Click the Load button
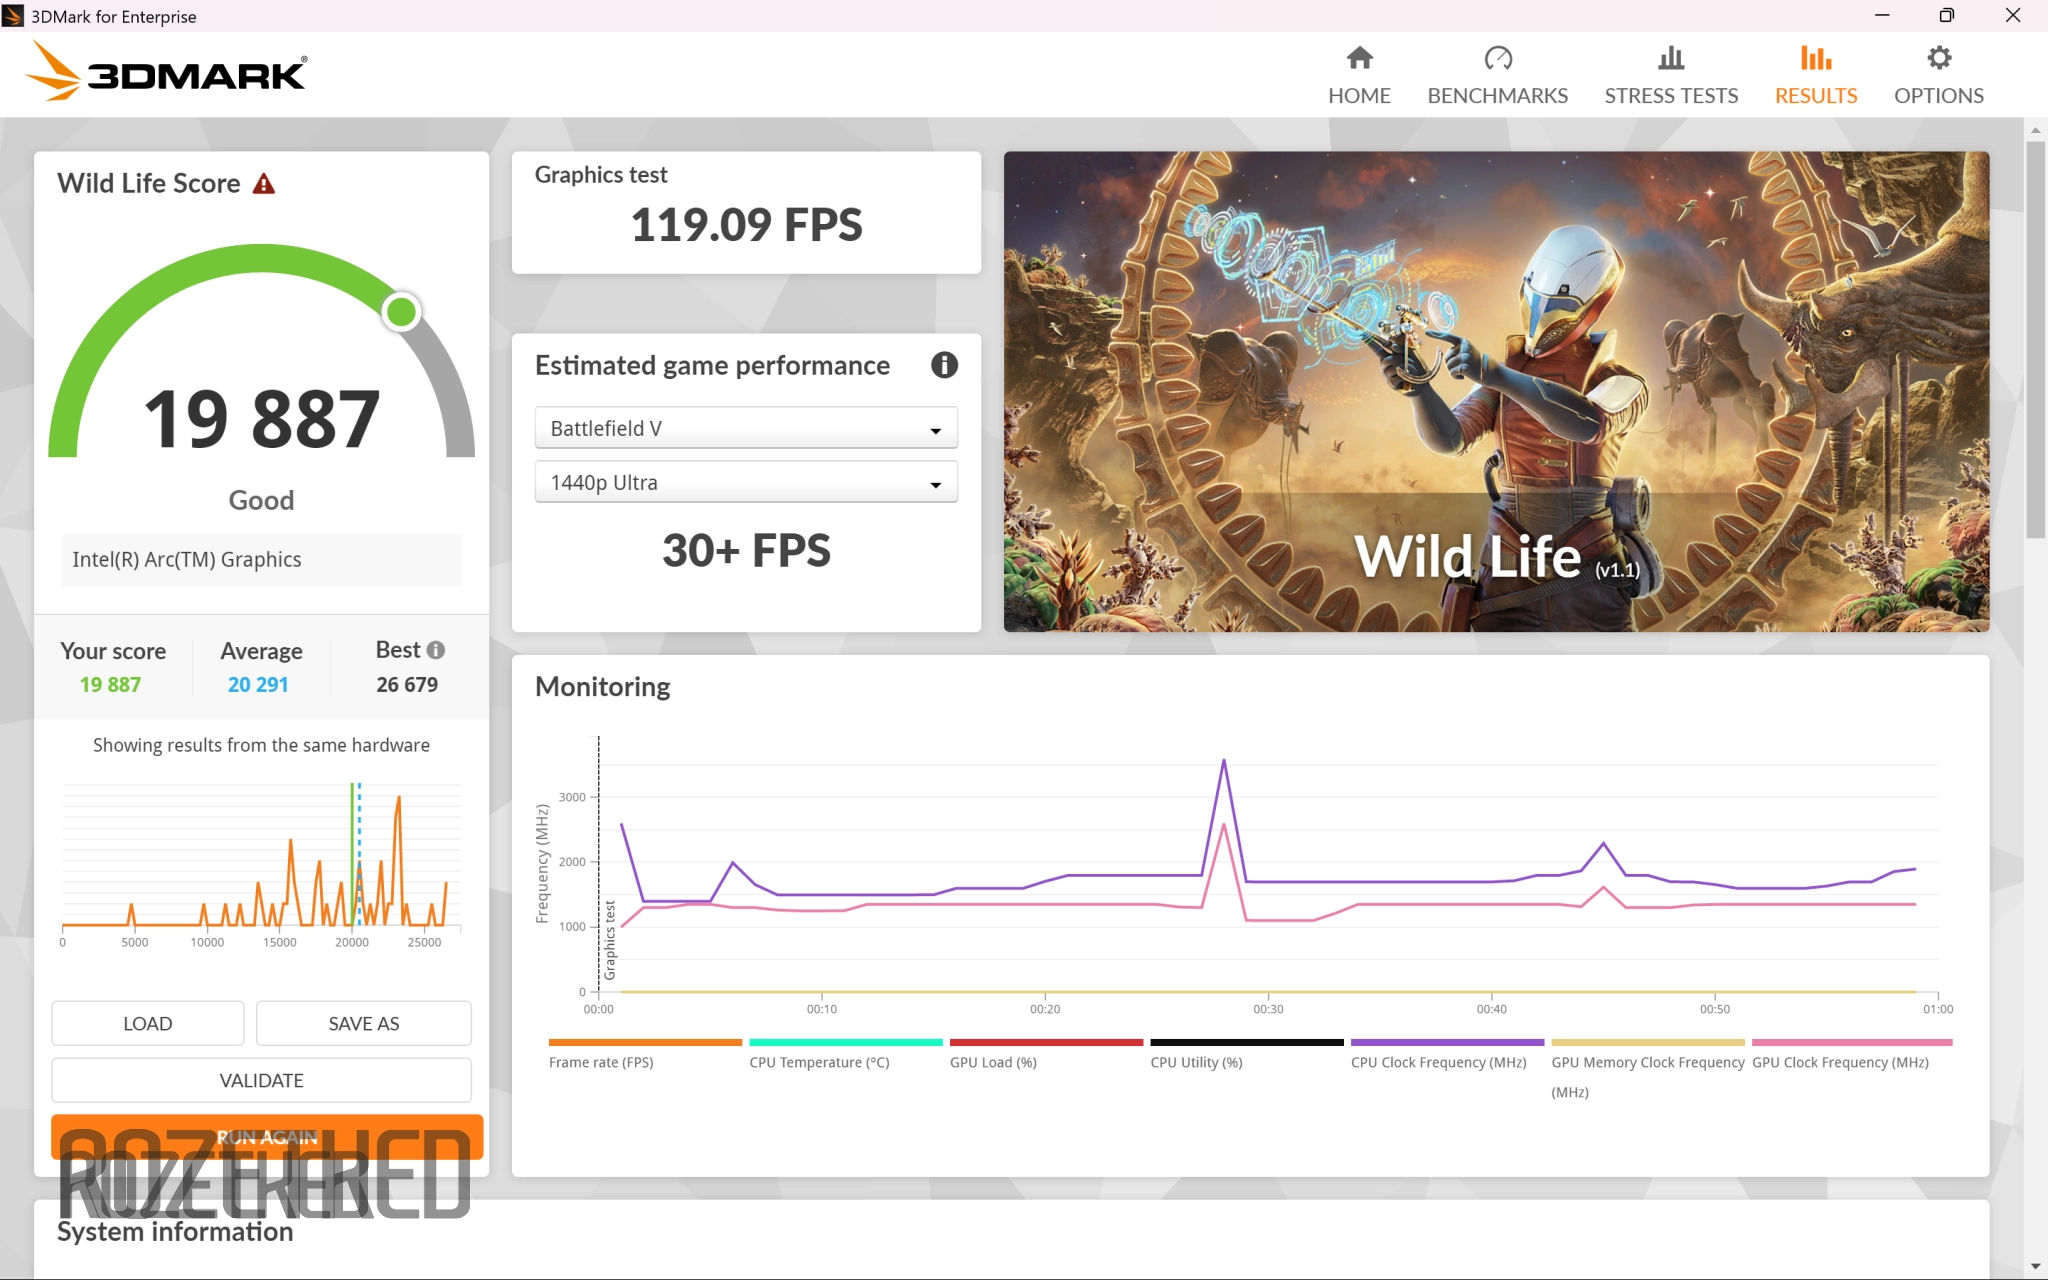Viewport: 2048px width, 1280px height. pyautogui.click(x=147, y=1023)
